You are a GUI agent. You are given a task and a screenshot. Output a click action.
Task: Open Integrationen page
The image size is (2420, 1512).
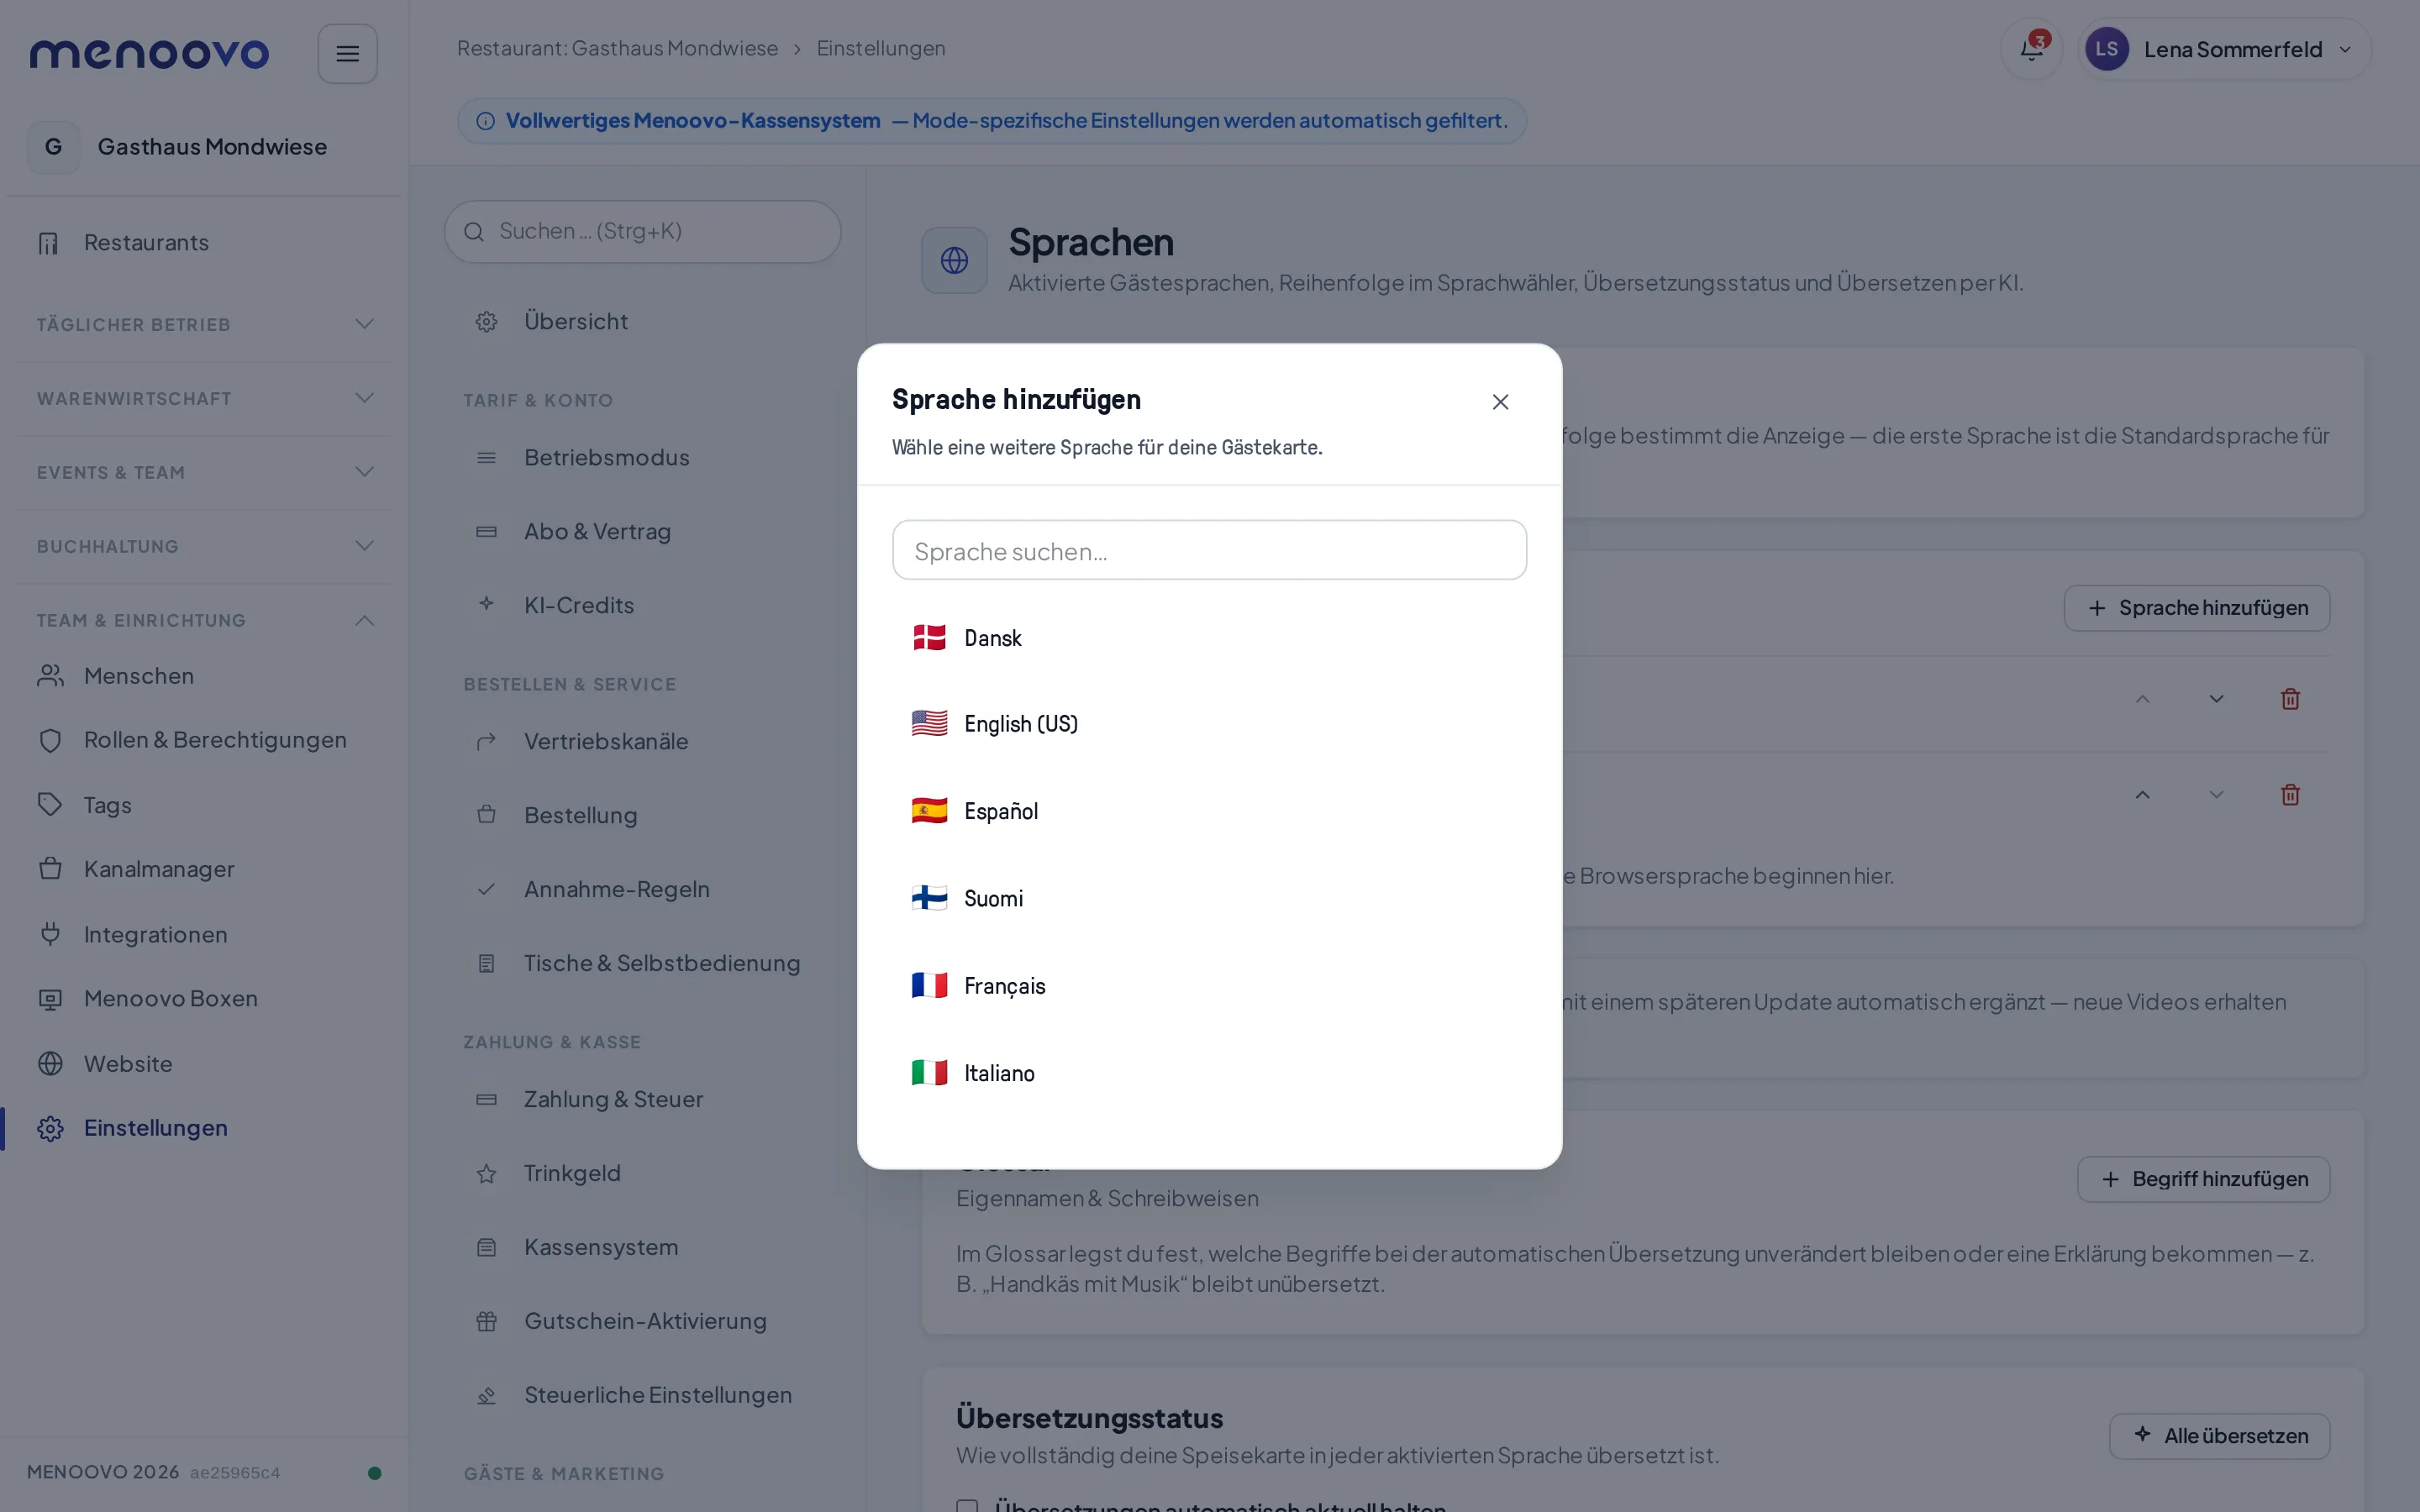(x=205, y=934)
